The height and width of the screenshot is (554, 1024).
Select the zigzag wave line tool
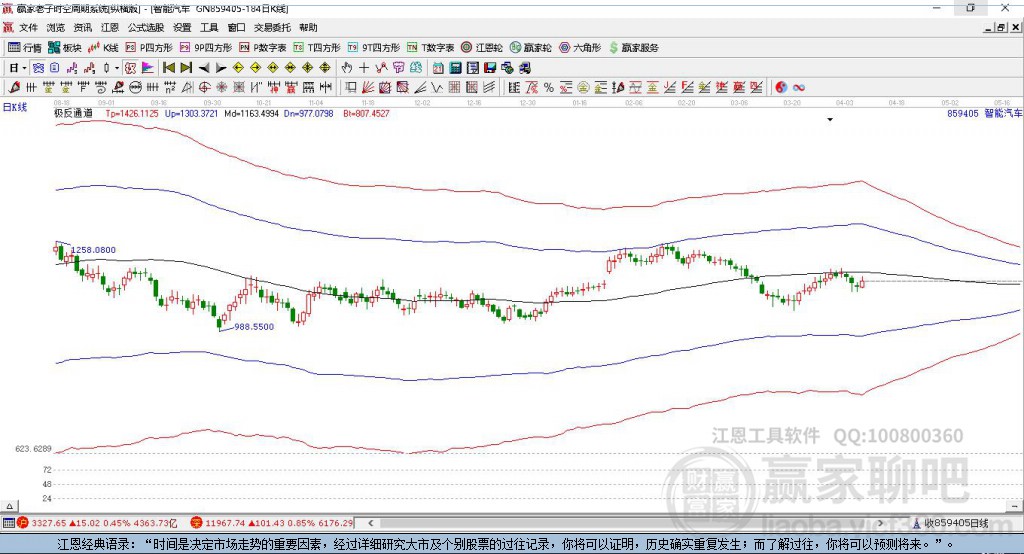point(436,88)
